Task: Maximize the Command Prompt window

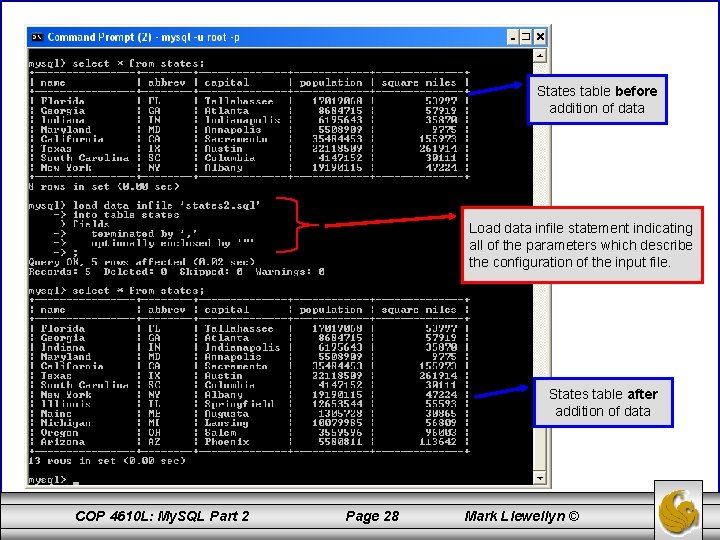Action: coord(526,37)
